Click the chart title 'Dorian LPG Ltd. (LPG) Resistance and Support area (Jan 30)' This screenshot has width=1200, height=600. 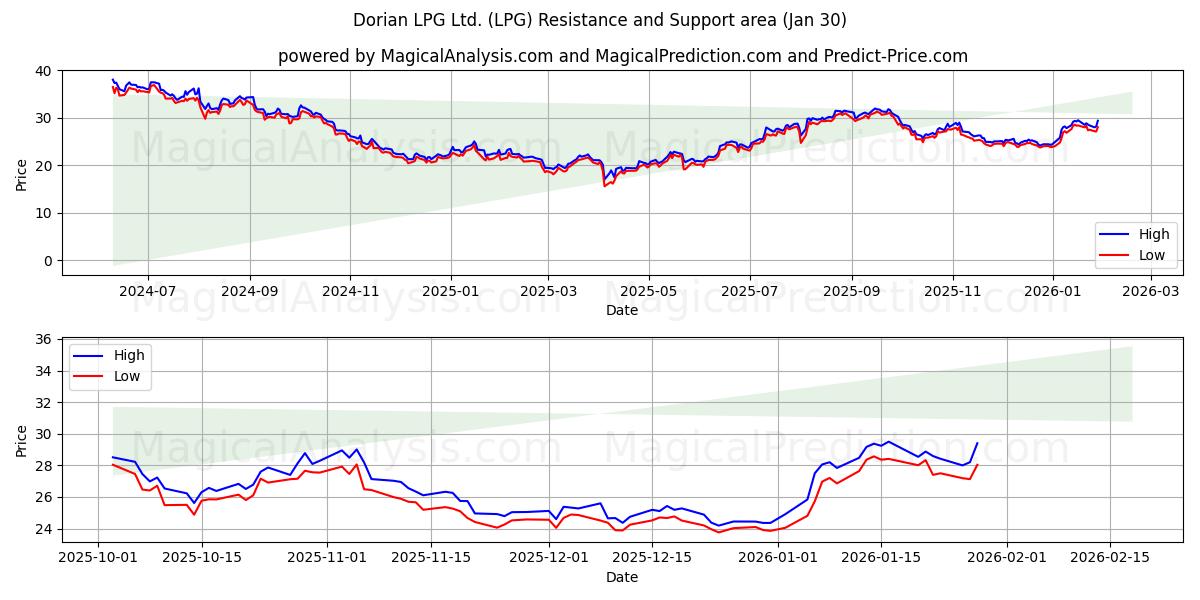(600, 20)
